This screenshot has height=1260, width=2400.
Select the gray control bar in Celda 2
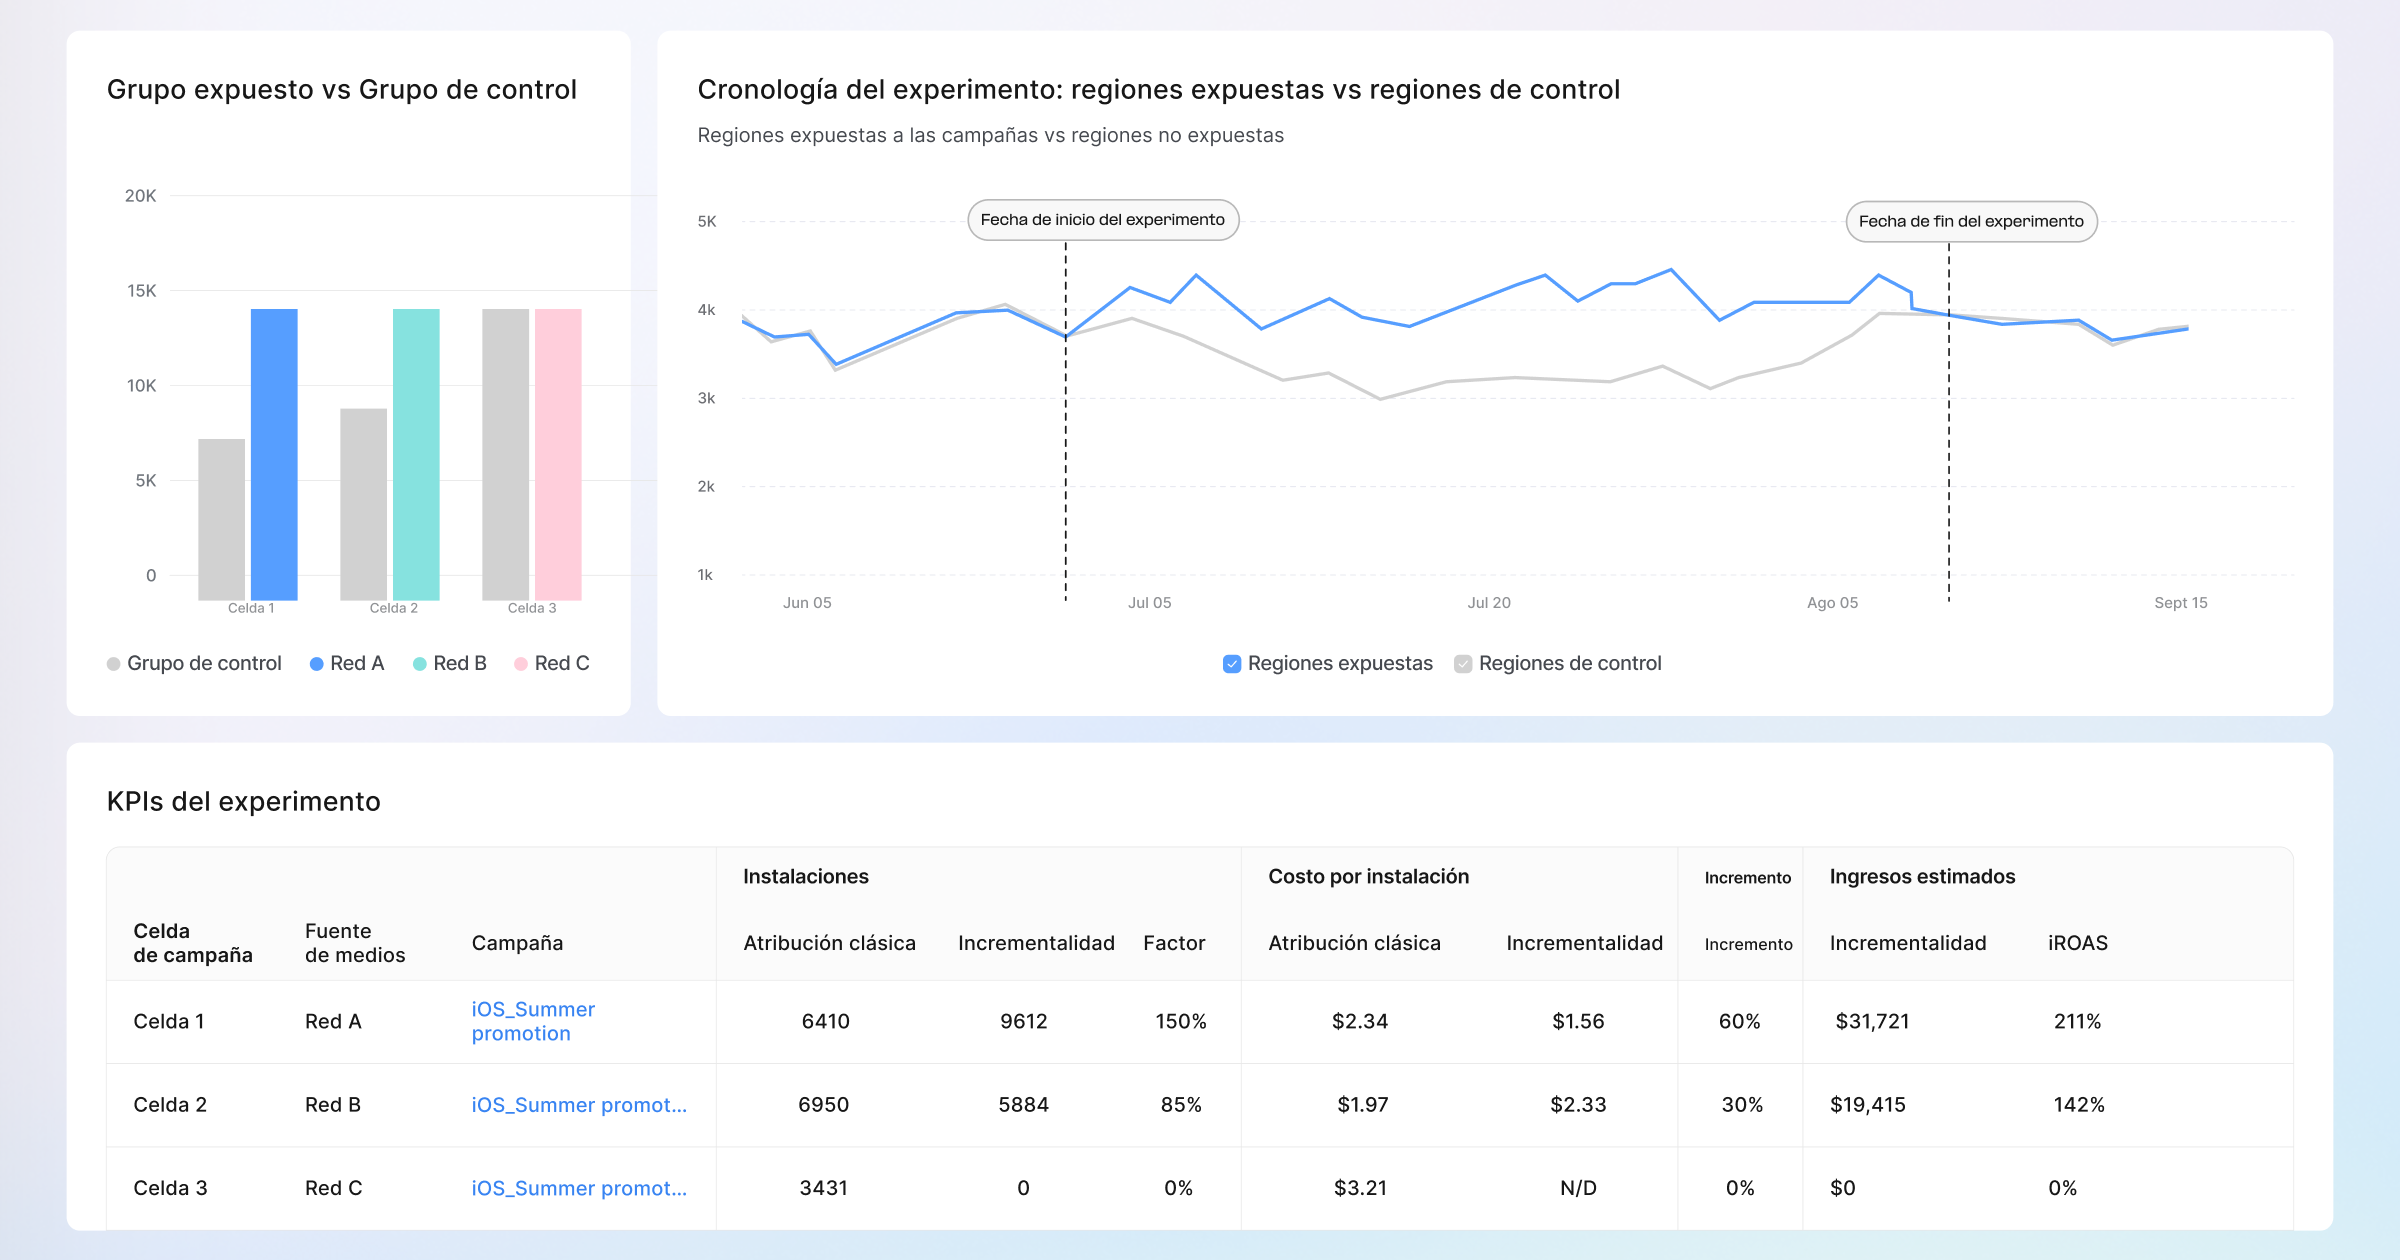364,504
